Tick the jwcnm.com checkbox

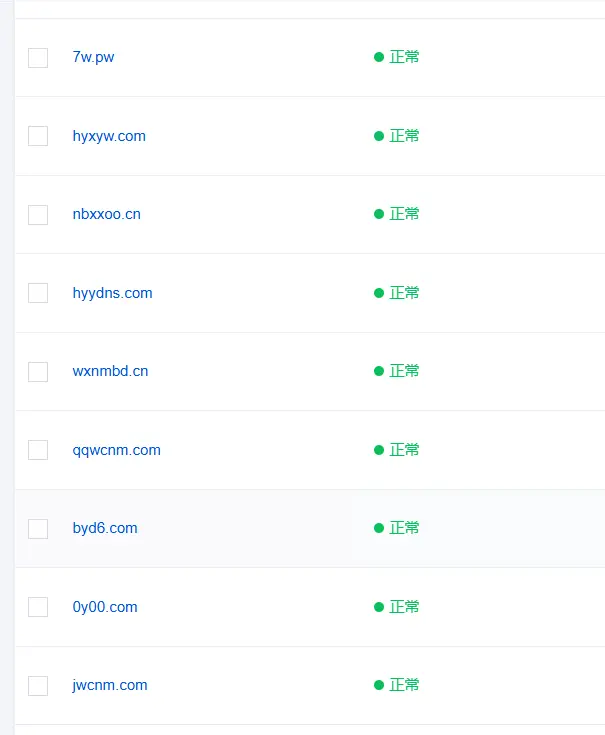pyautogui.click(x=38, y=686)
